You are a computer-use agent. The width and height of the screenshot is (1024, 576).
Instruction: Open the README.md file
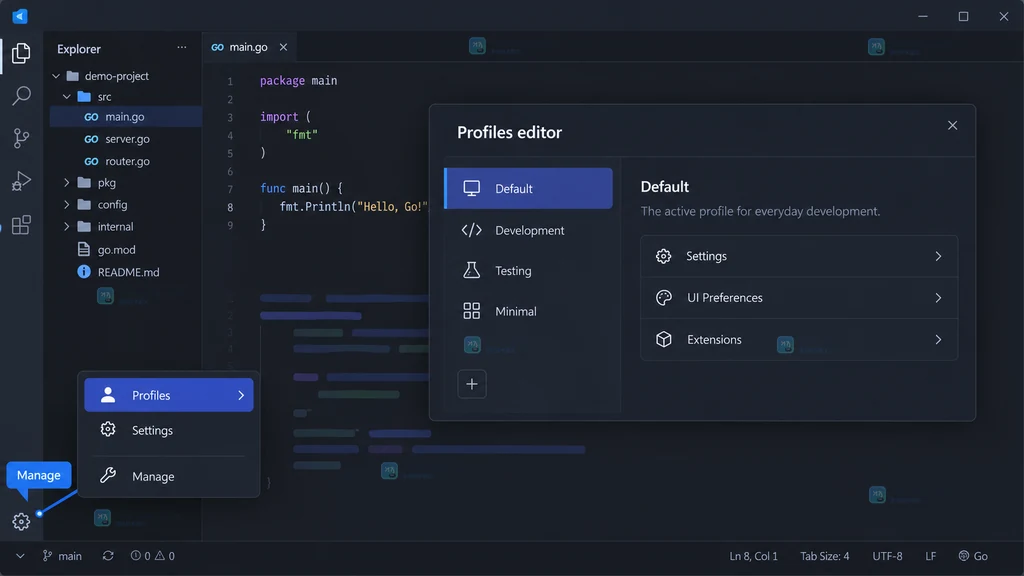point(128,272)
